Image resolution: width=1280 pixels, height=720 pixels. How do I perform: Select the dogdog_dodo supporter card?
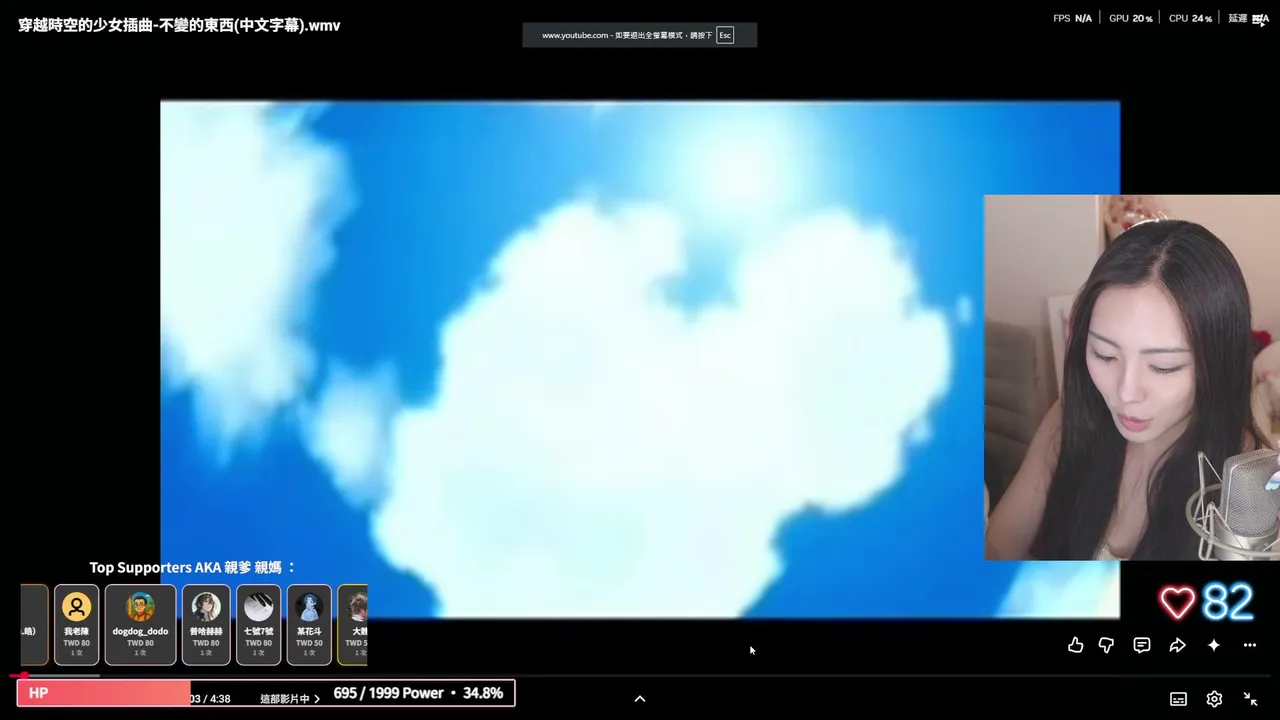click(x=140, y=625)
